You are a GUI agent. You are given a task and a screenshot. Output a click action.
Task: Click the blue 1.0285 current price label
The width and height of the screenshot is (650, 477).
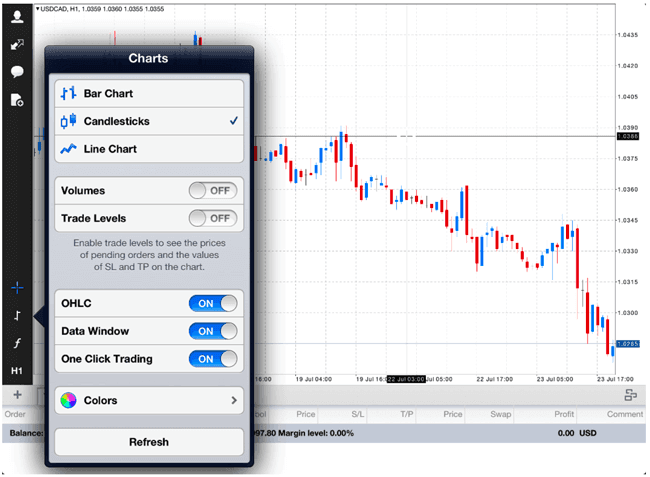(628, 344)
